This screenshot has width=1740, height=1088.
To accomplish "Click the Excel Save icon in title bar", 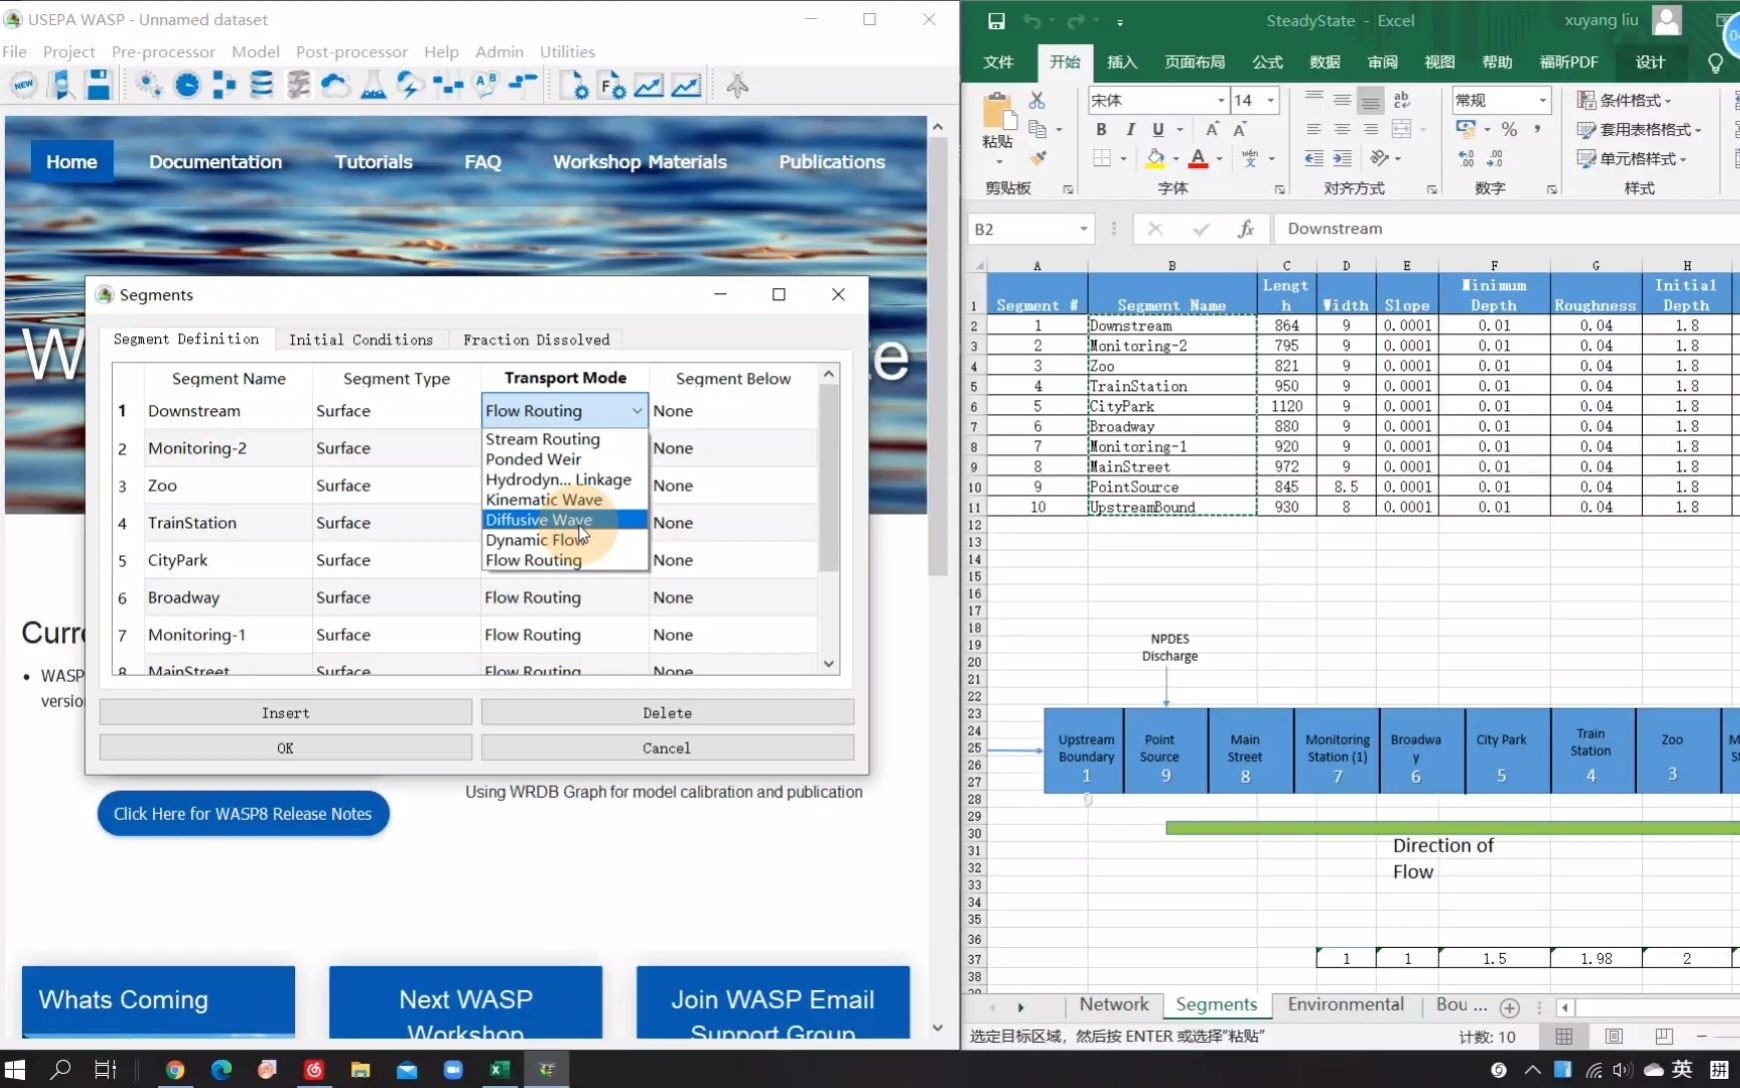I will pos(996,20).
